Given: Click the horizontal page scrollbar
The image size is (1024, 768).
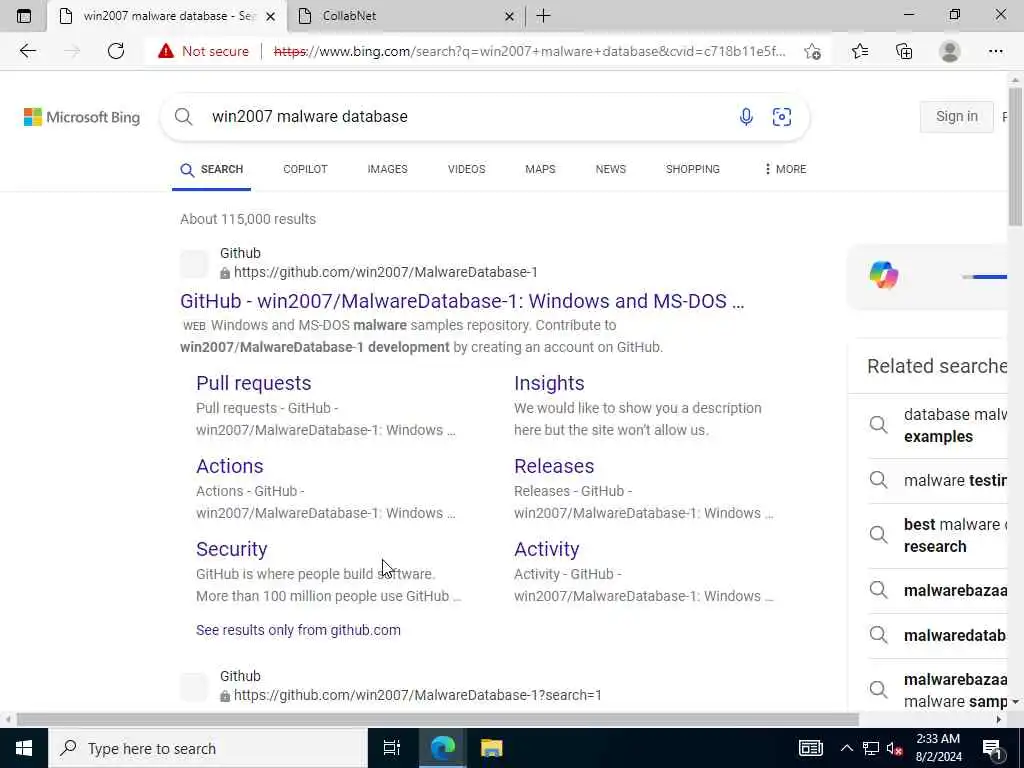Looking at the screenshot, I should pyautogui.click(x=438, y=720).
